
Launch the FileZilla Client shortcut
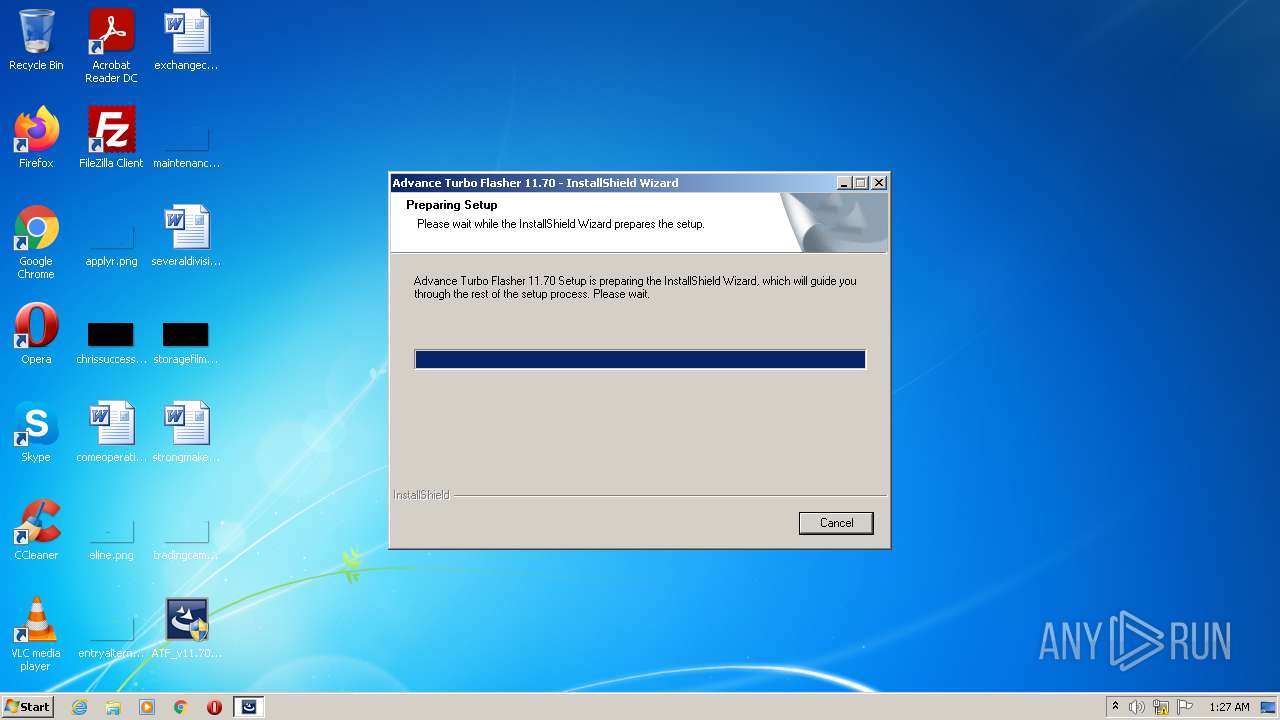coord(111,138)
